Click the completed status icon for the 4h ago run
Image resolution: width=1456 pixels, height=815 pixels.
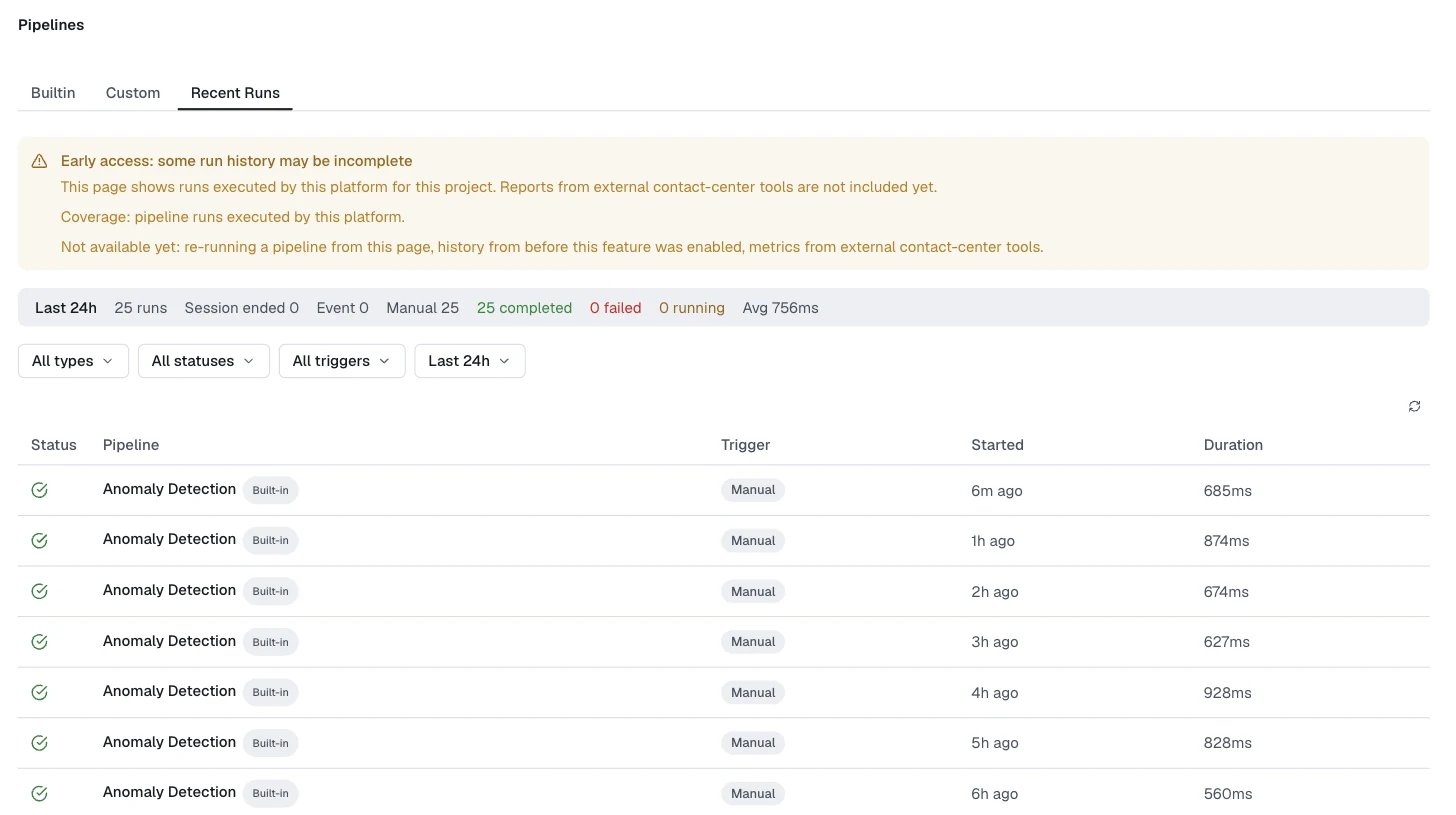click(x=40, y=692)
